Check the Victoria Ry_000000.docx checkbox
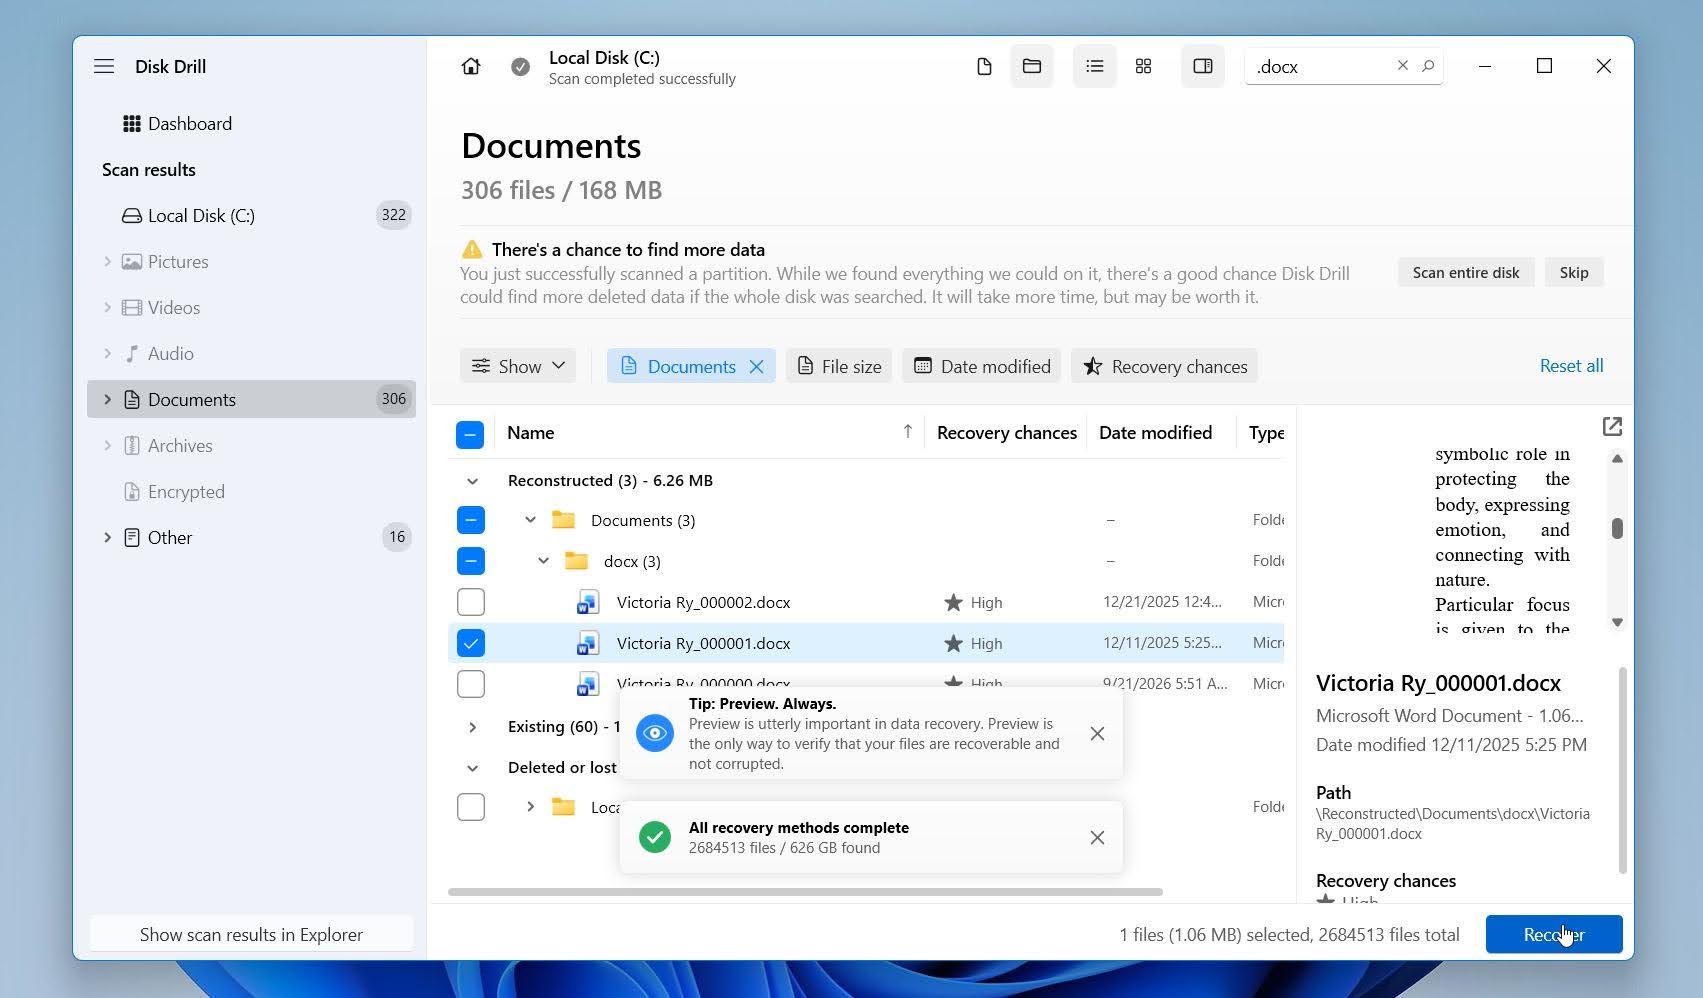Image resolution: width=1703 pixels, height=998 pixels. tap(470, 684)
